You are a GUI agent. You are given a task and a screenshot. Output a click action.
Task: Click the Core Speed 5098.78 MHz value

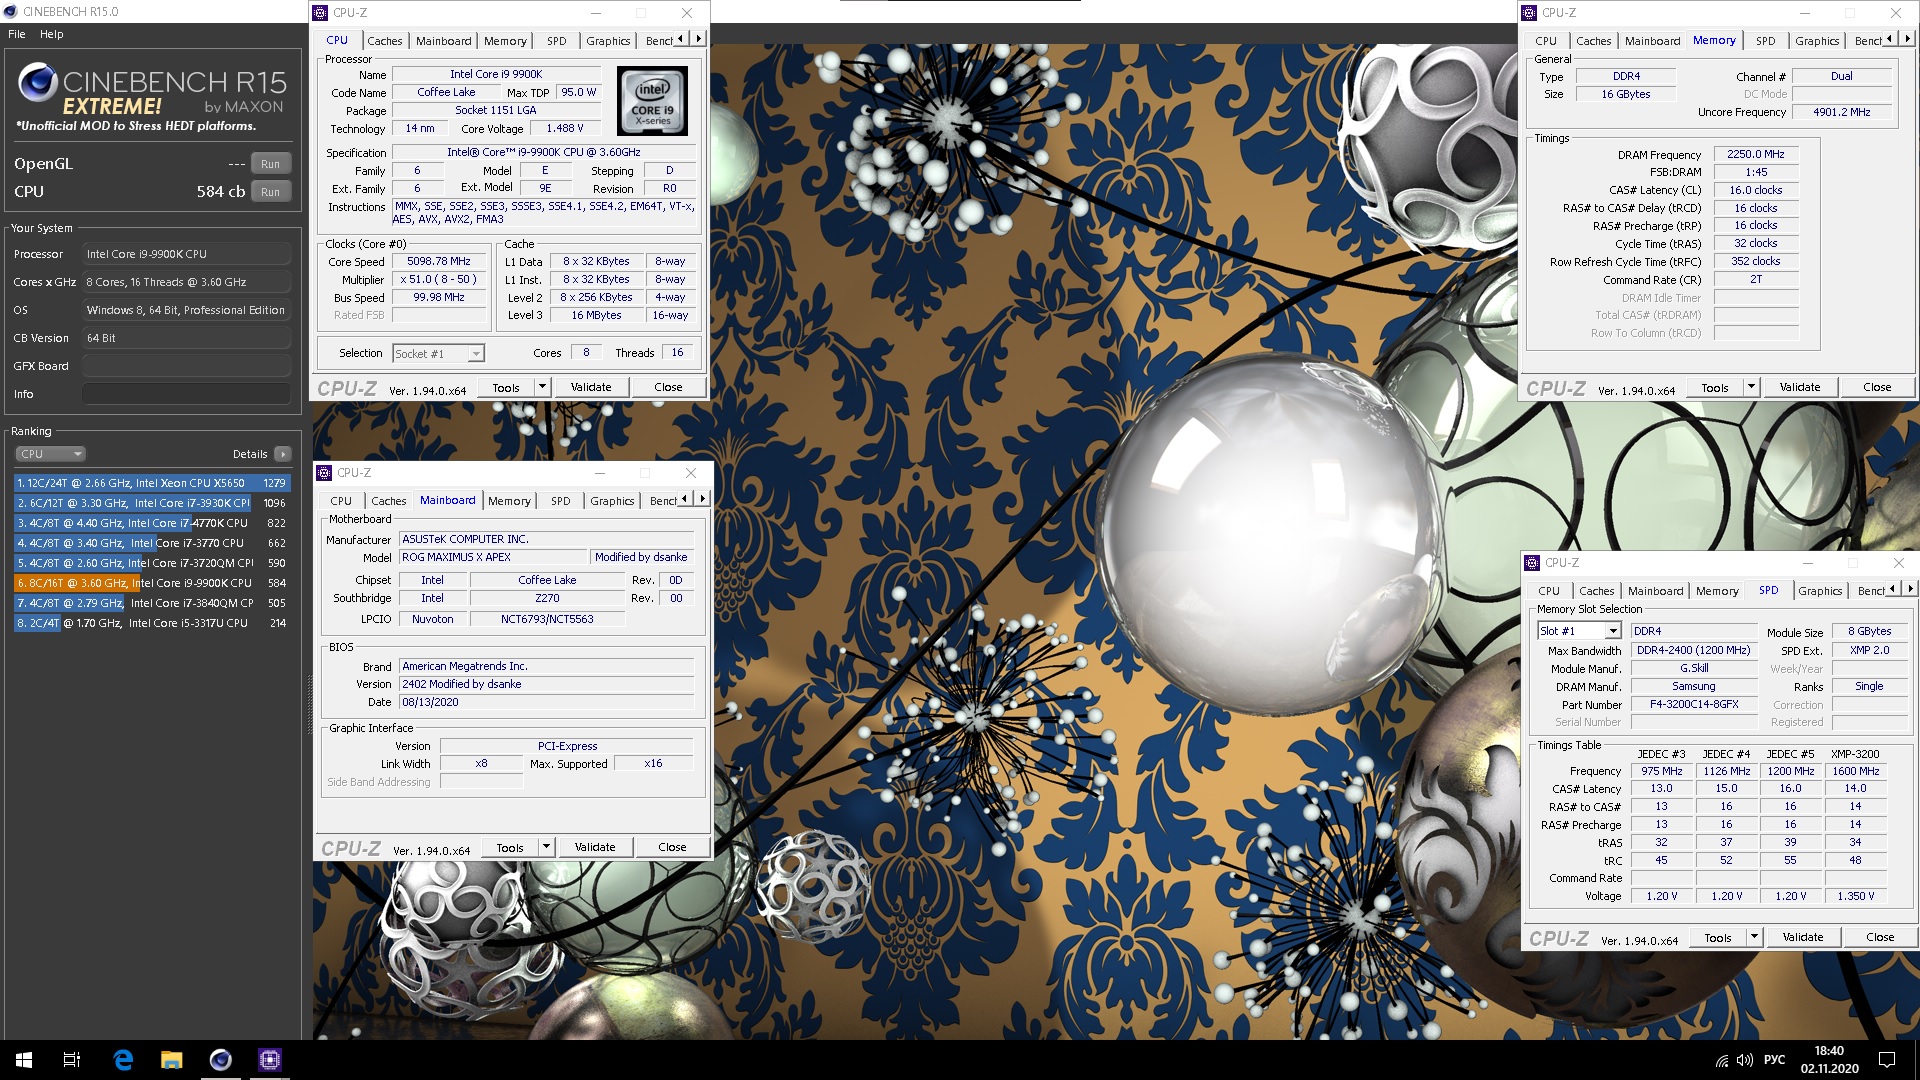click(x=439, y=261)
